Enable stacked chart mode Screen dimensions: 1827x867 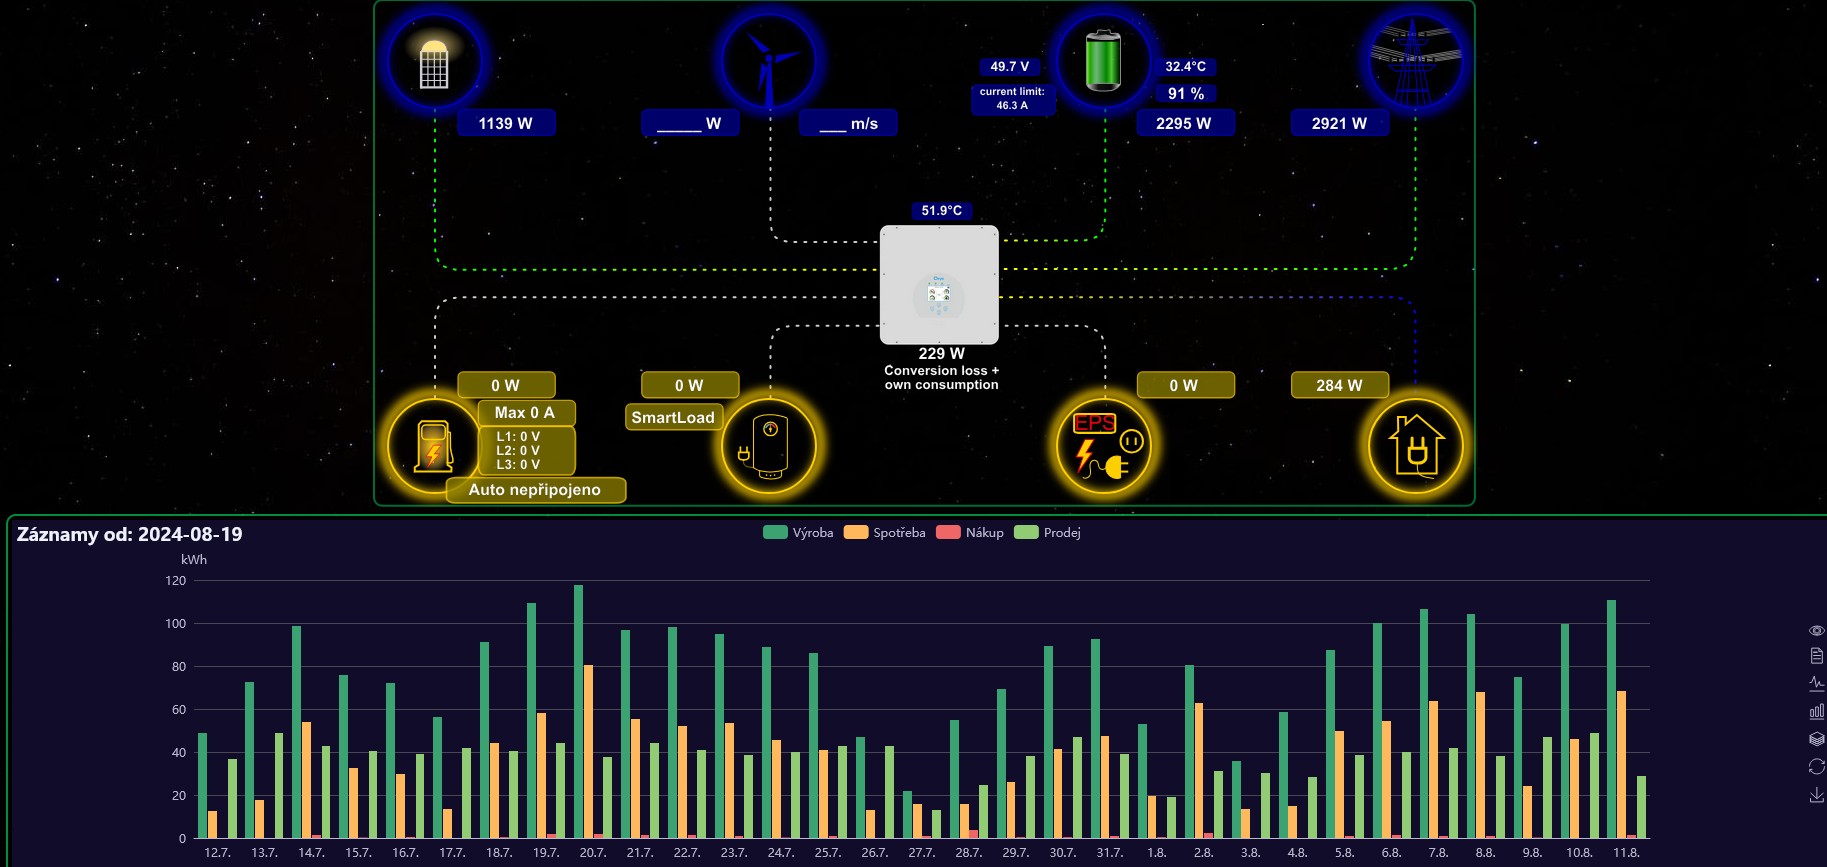[x=1816, y=739]
